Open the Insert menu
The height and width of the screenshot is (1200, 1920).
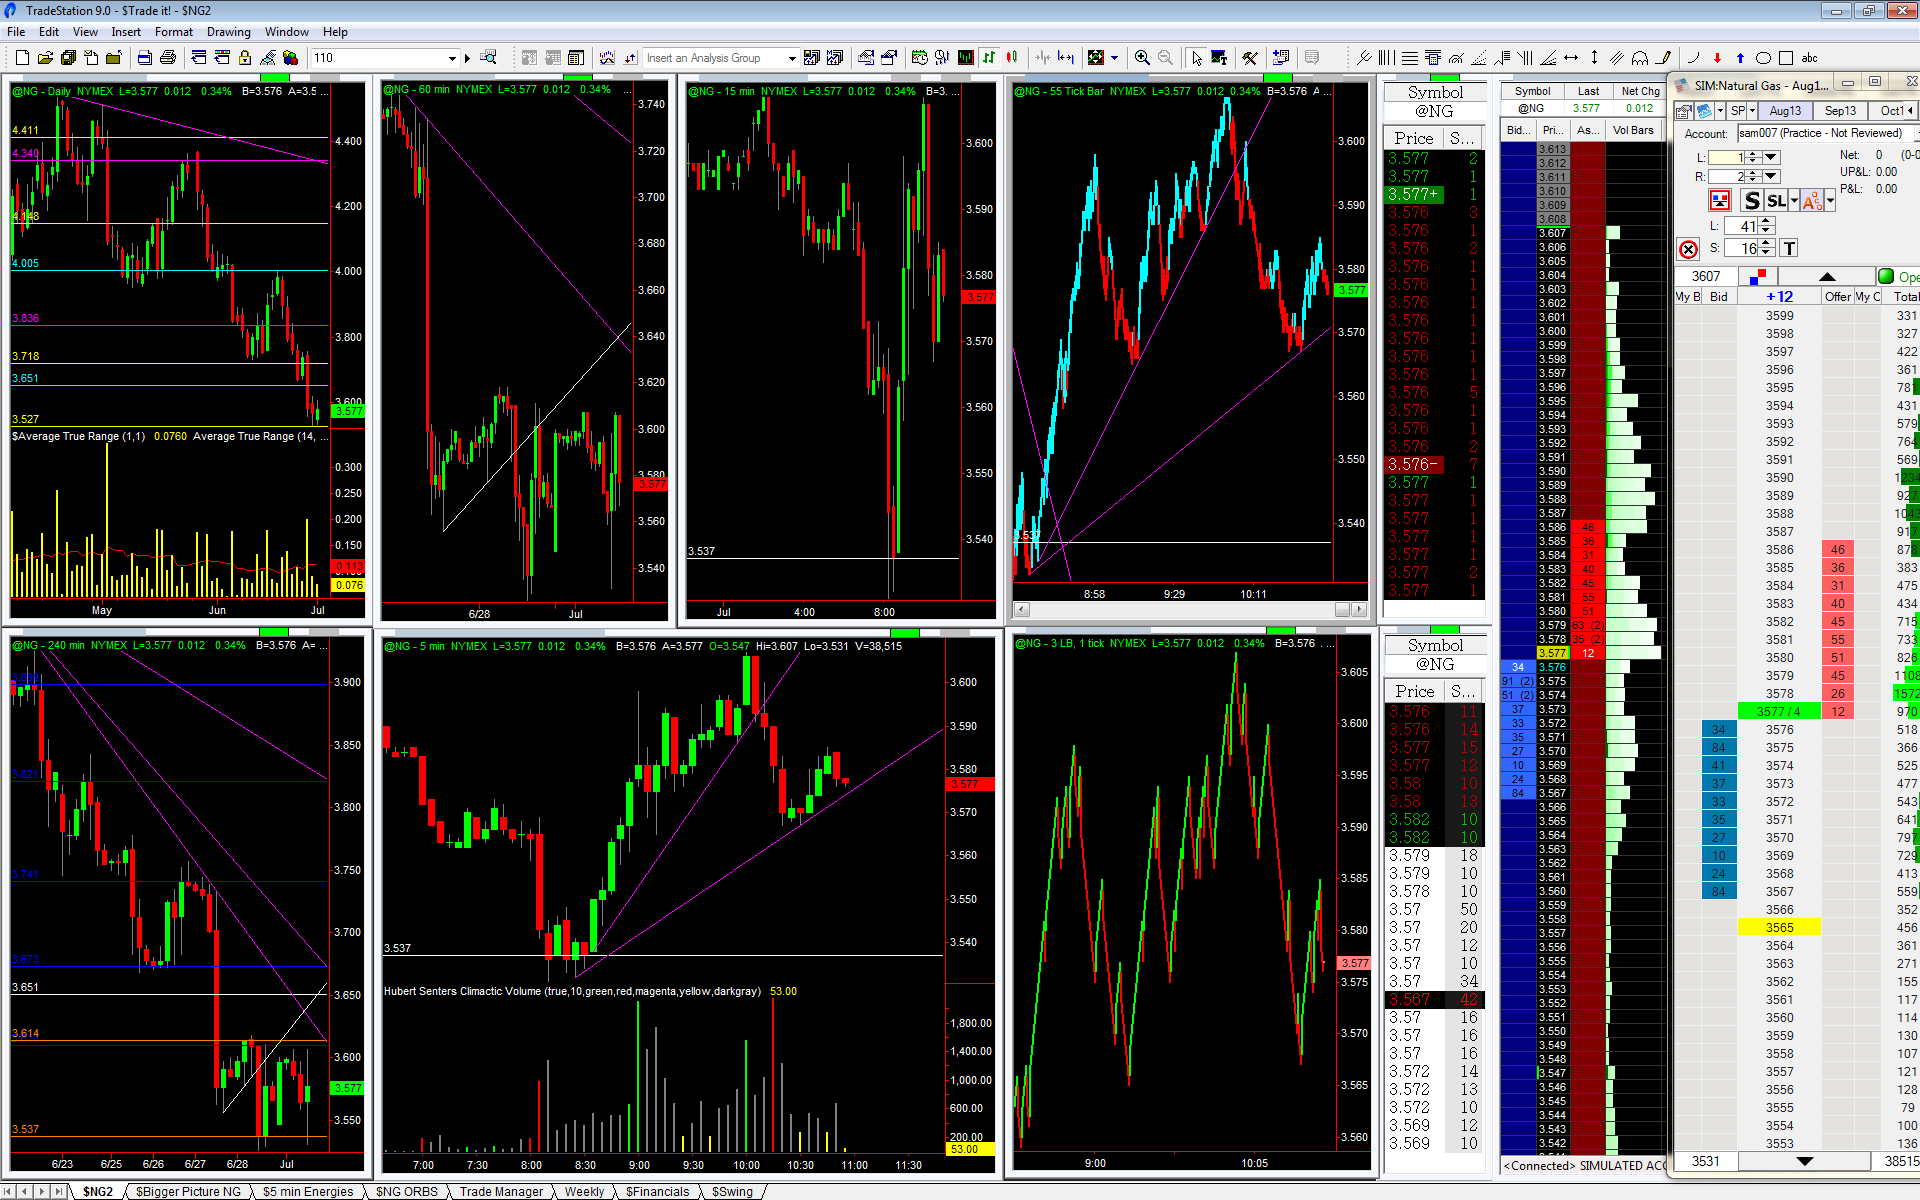coord(126,32)
